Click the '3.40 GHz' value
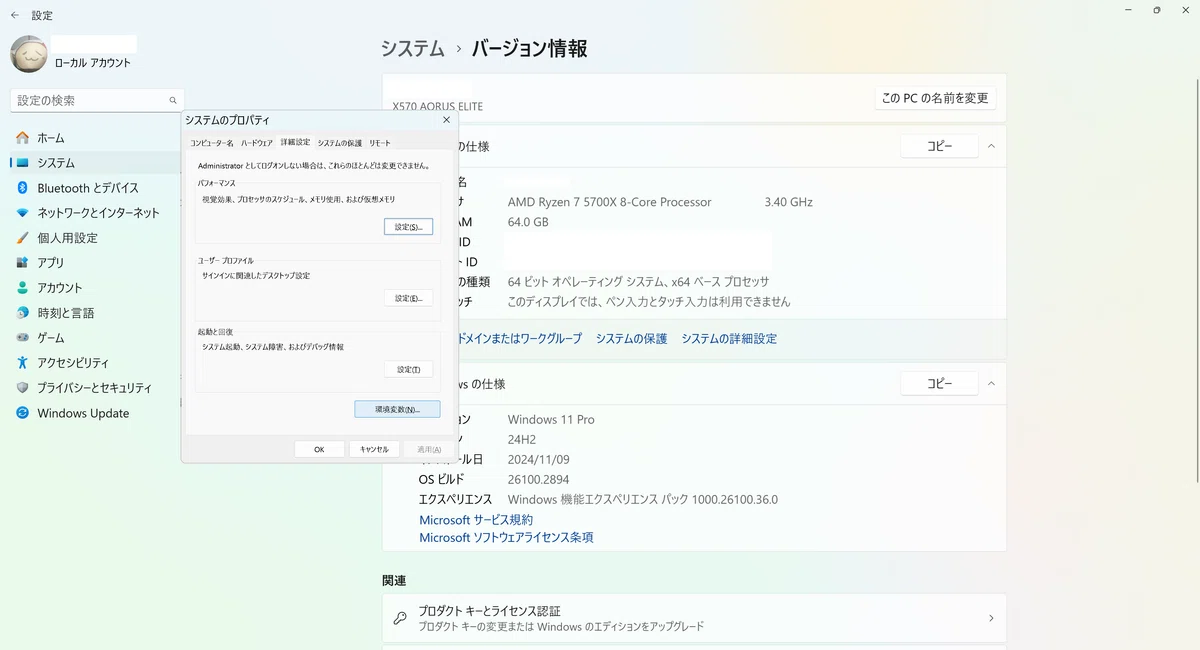This screenshot has height=650, width=1200. point(789,202)
